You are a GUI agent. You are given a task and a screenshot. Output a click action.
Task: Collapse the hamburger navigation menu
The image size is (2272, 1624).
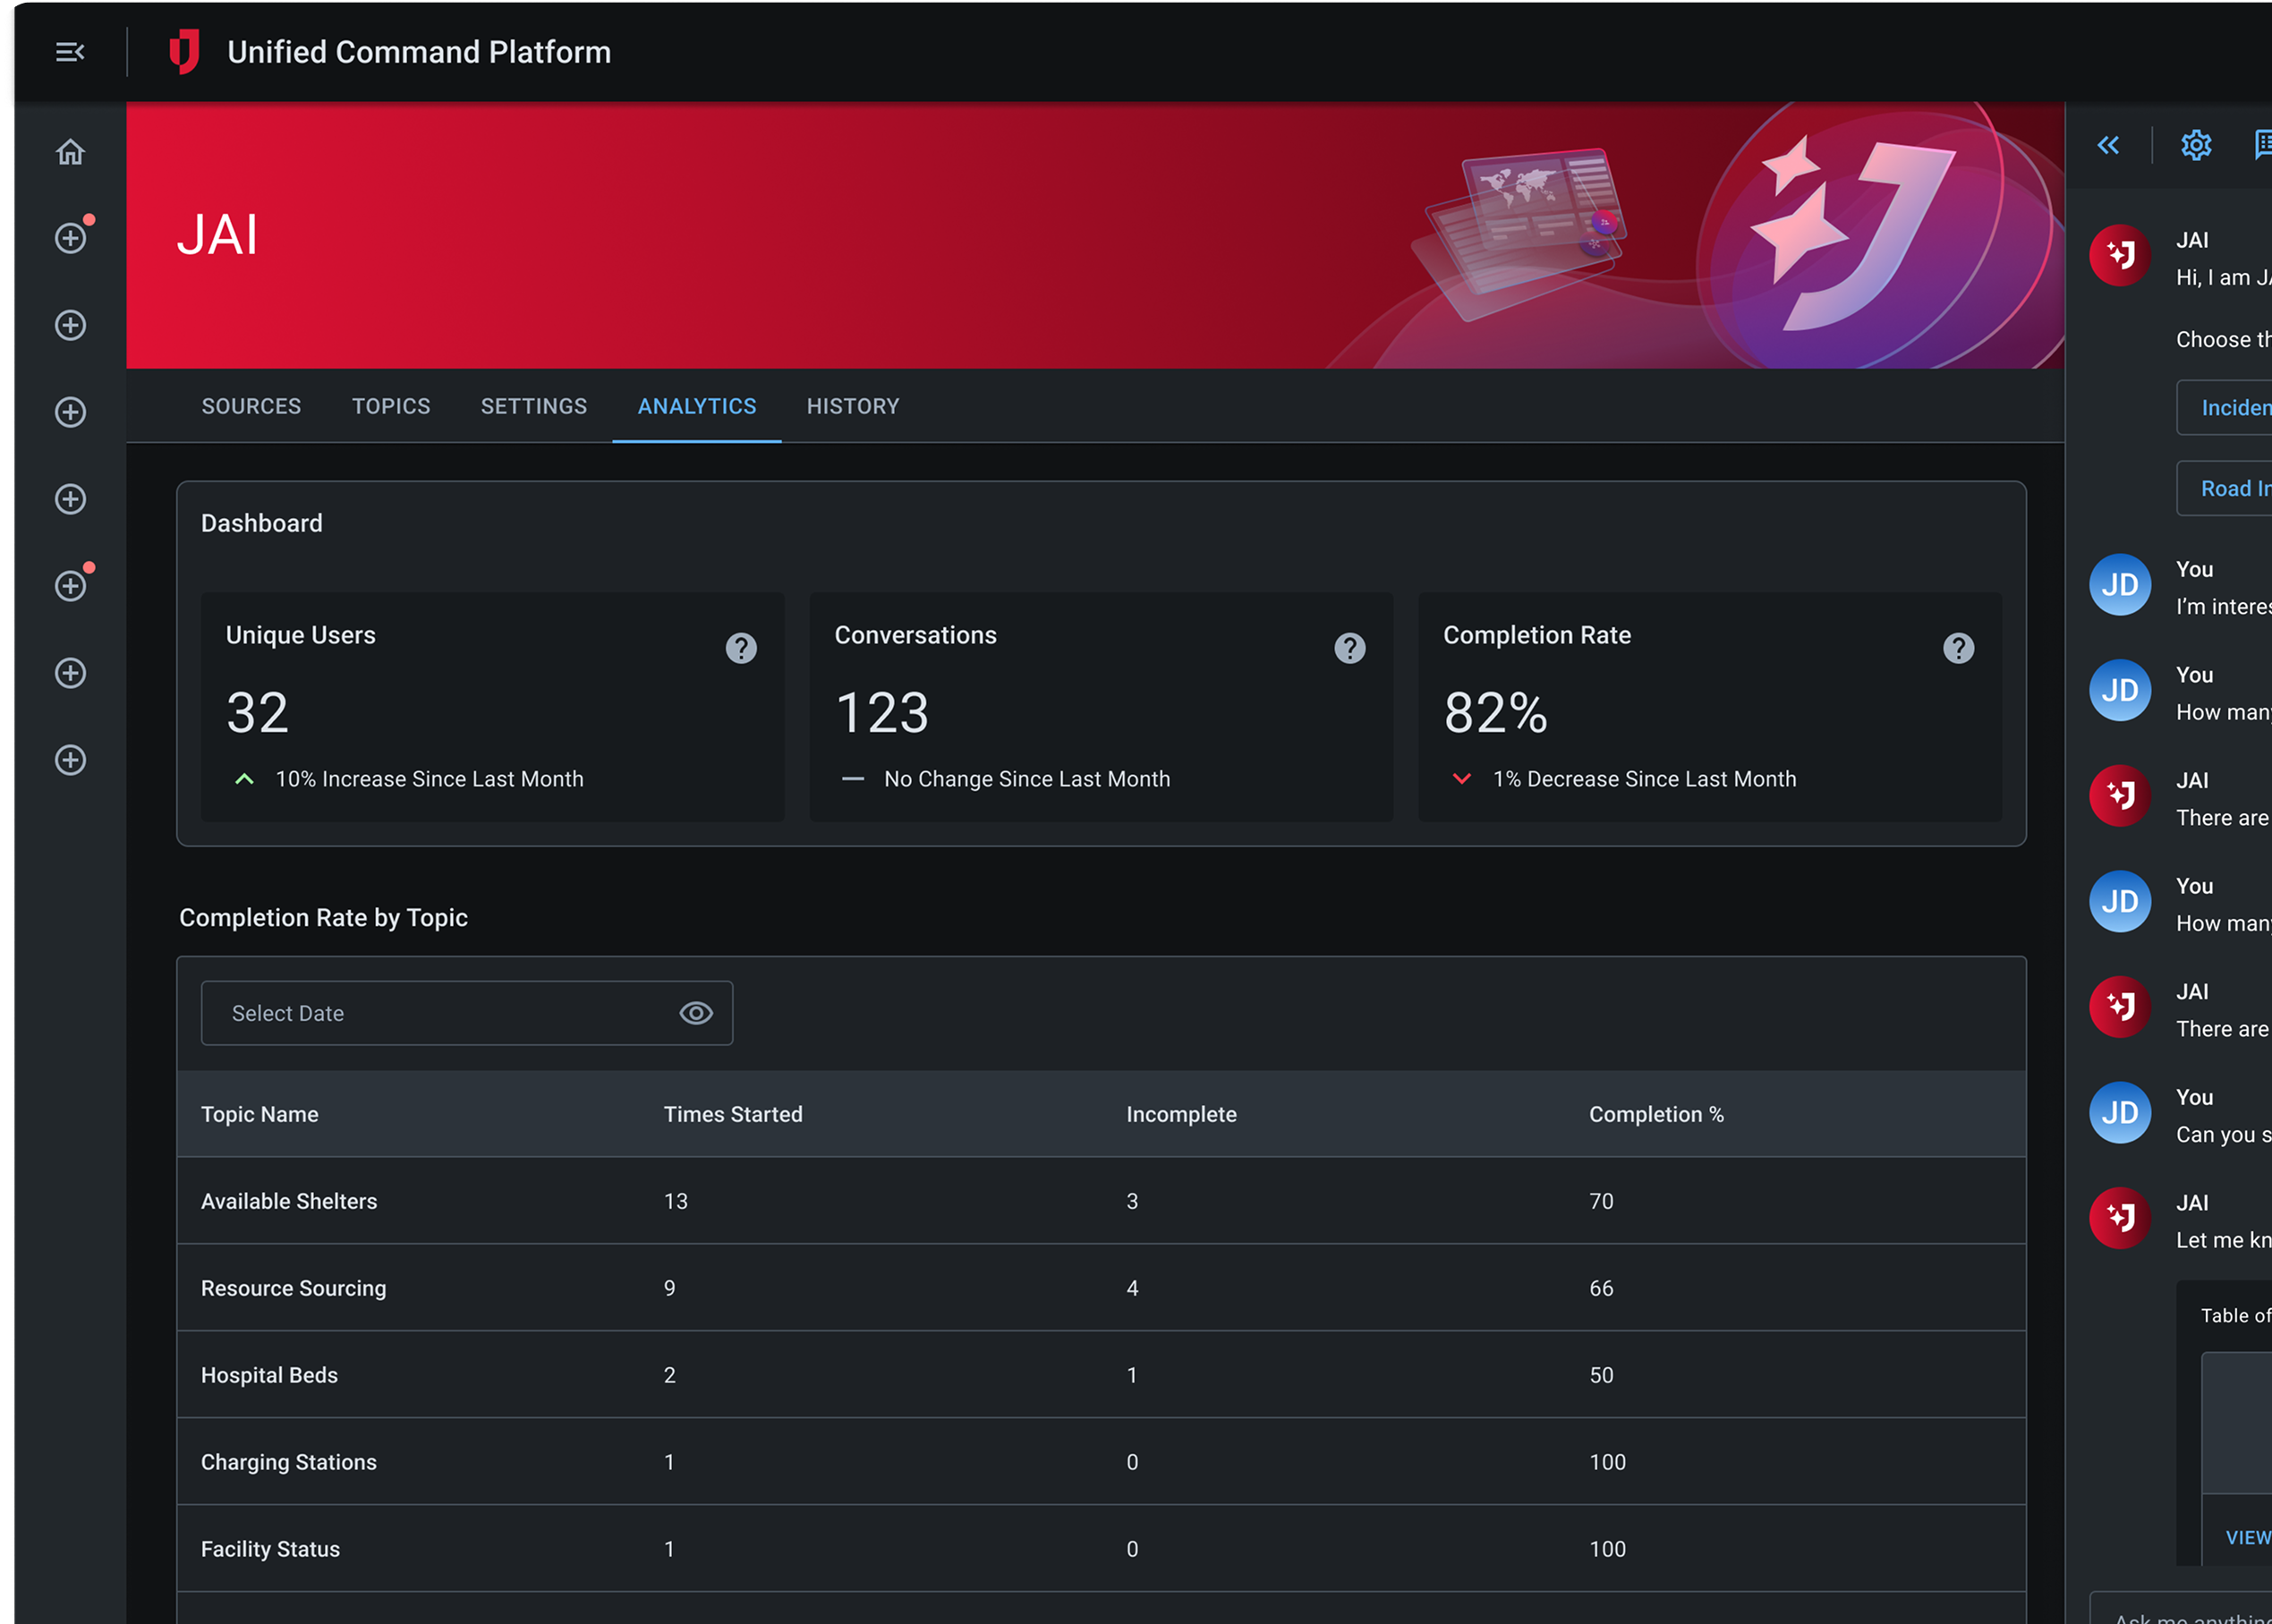pyautogui.click(x=70, y=52)
